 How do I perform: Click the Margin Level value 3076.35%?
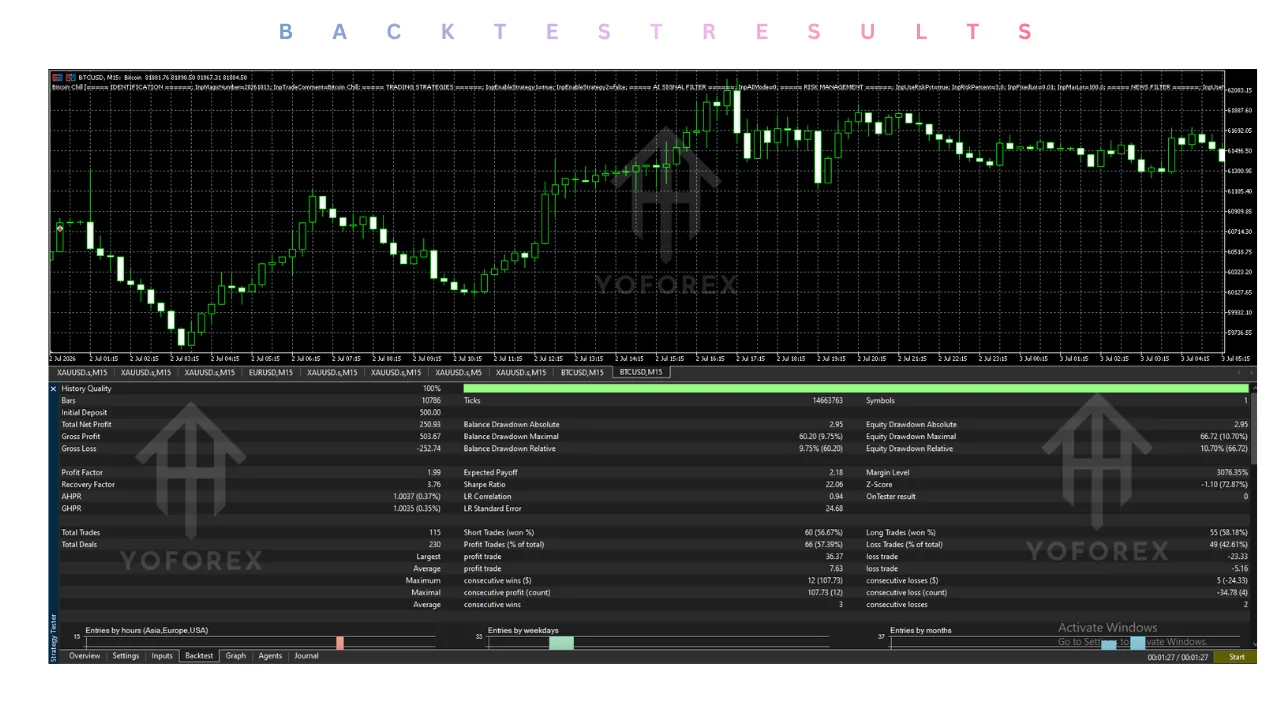click(1232, 472)
